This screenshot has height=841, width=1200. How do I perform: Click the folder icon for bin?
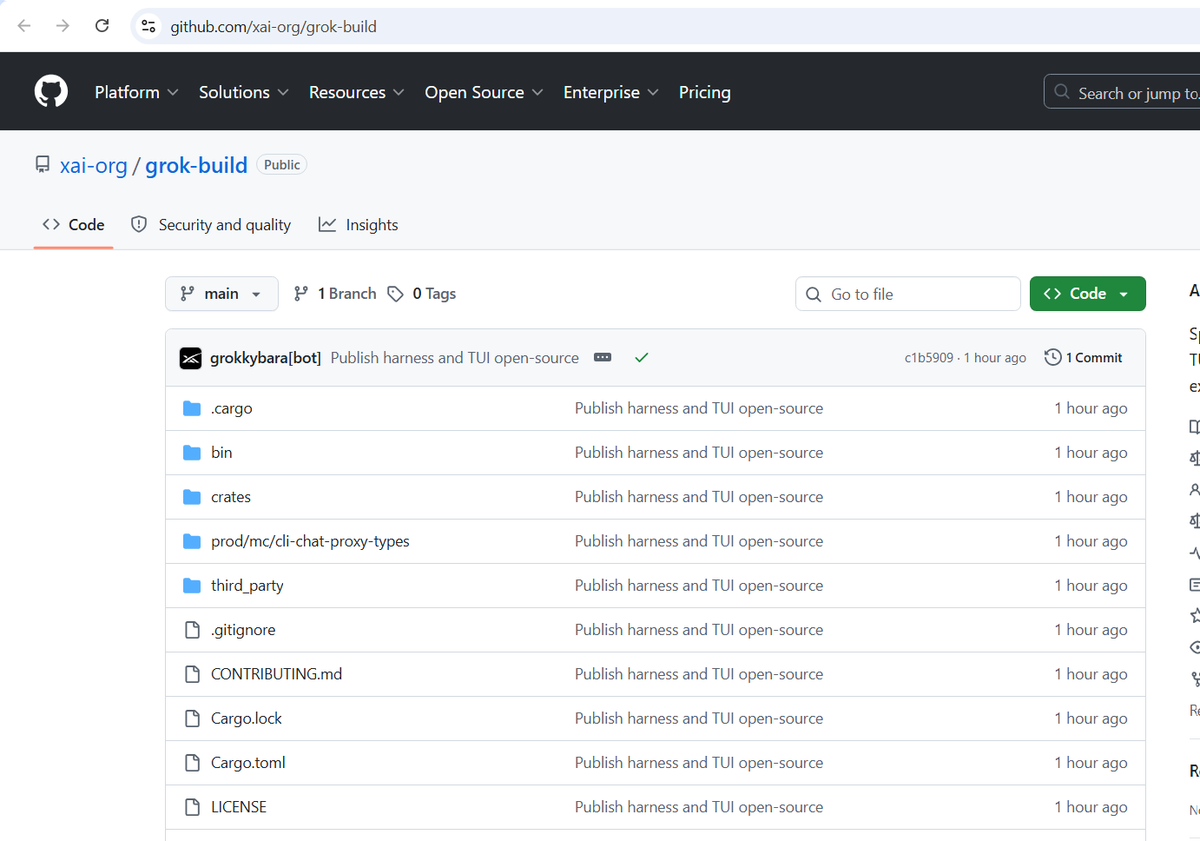[192, 453]
